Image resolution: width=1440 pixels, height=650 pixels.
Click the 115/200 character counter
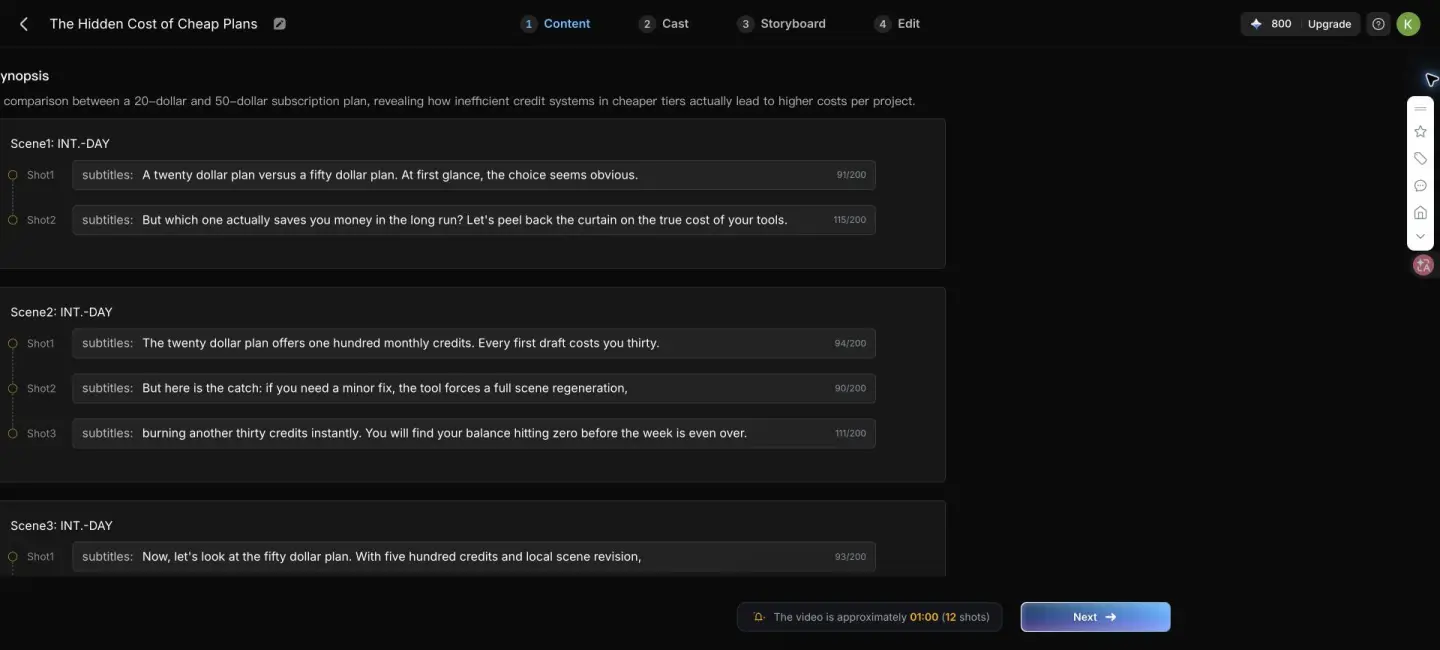point(850,220)
